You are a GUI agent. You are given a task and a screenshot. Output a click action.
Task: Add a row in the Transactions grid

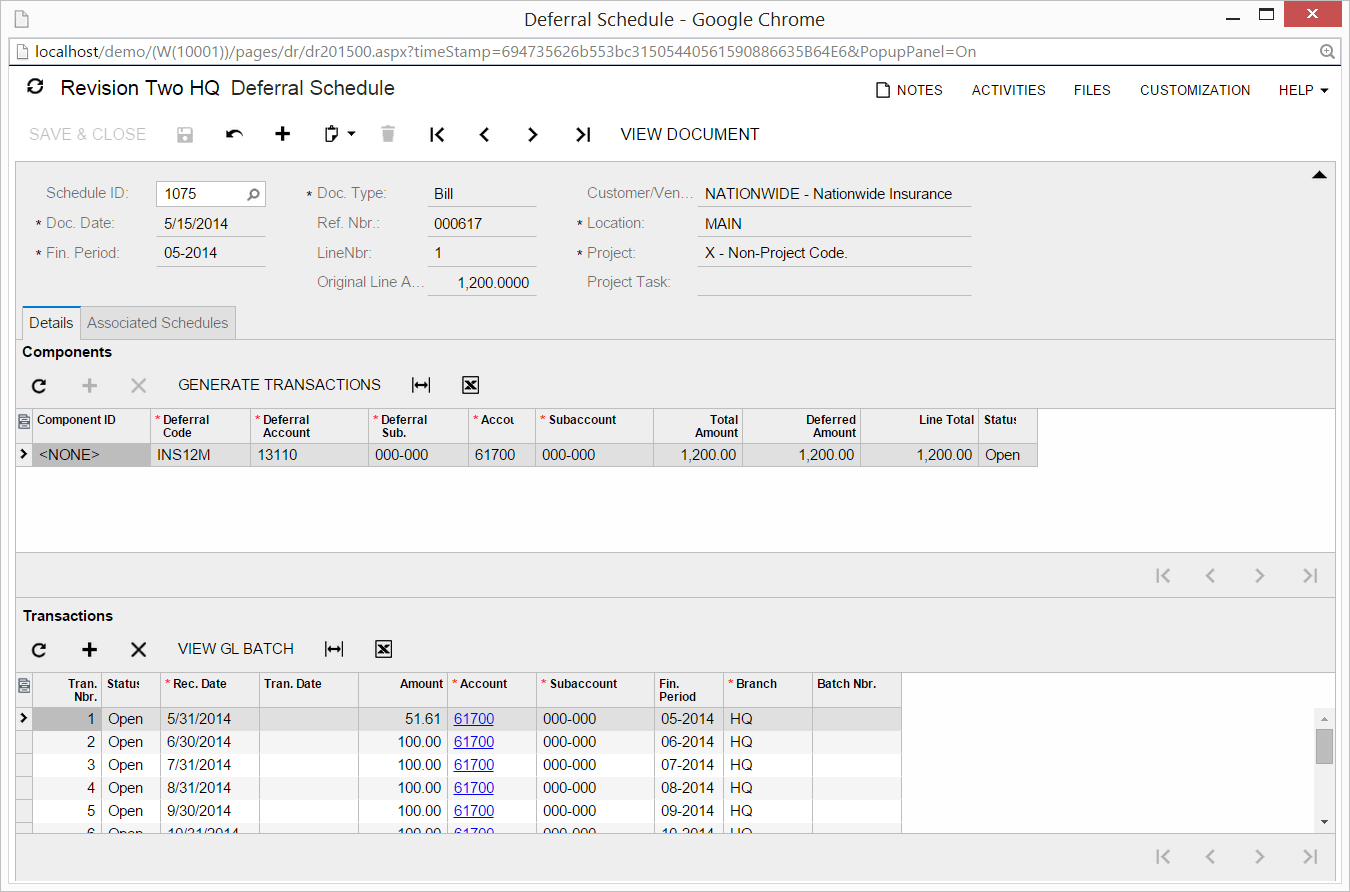(90, 649)
